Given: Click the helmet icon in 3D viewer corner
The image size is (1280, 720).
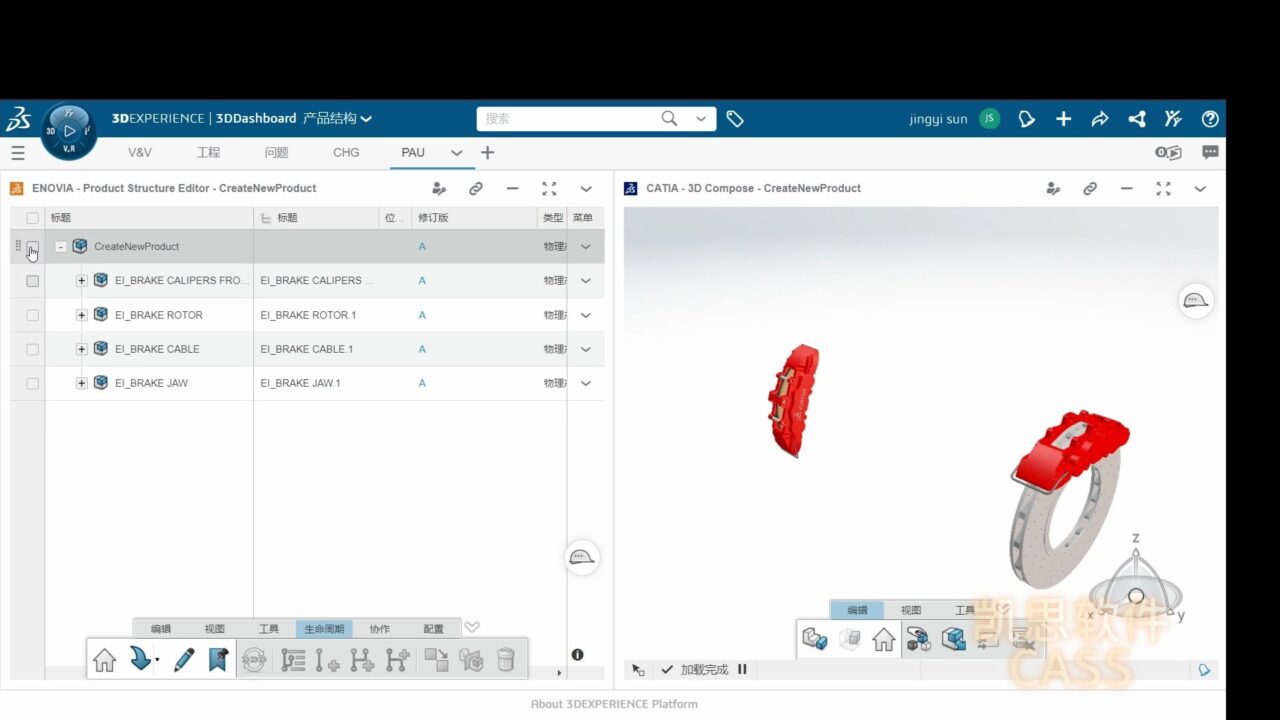Looking at the screenshot, I should click(x=1196, y=300).
